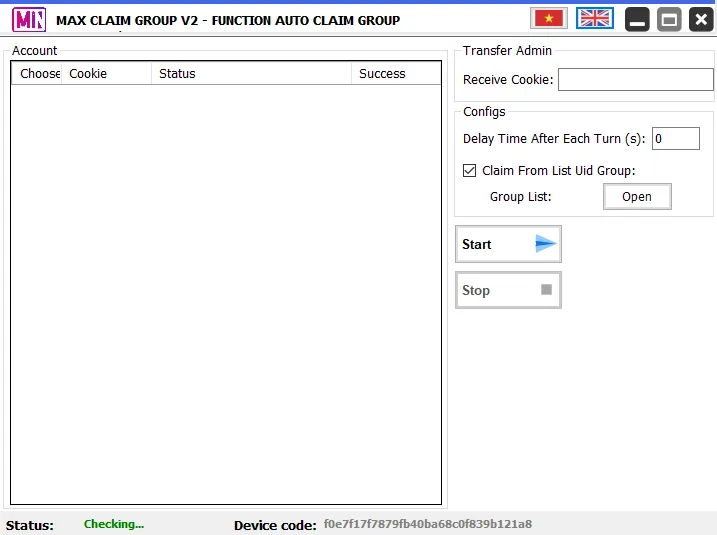The width and height of the screenshot is (717, 535).
Task: Click the Success column header
Action: (394, 73)
